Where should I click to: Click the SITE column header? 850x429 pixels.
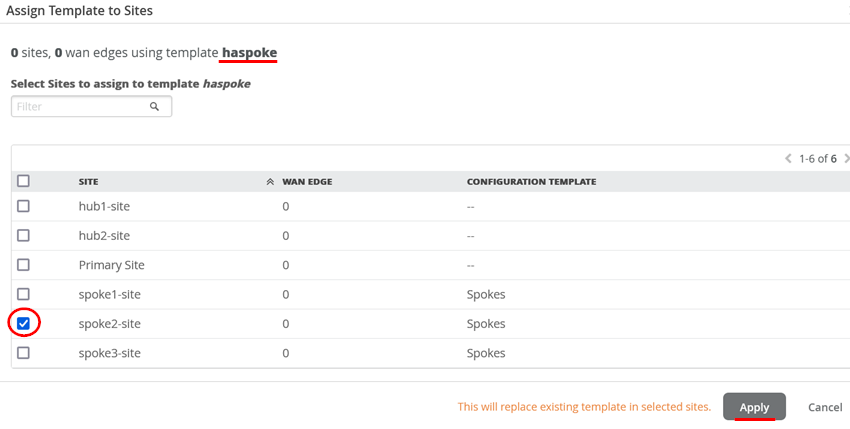(x=88, y=182)
